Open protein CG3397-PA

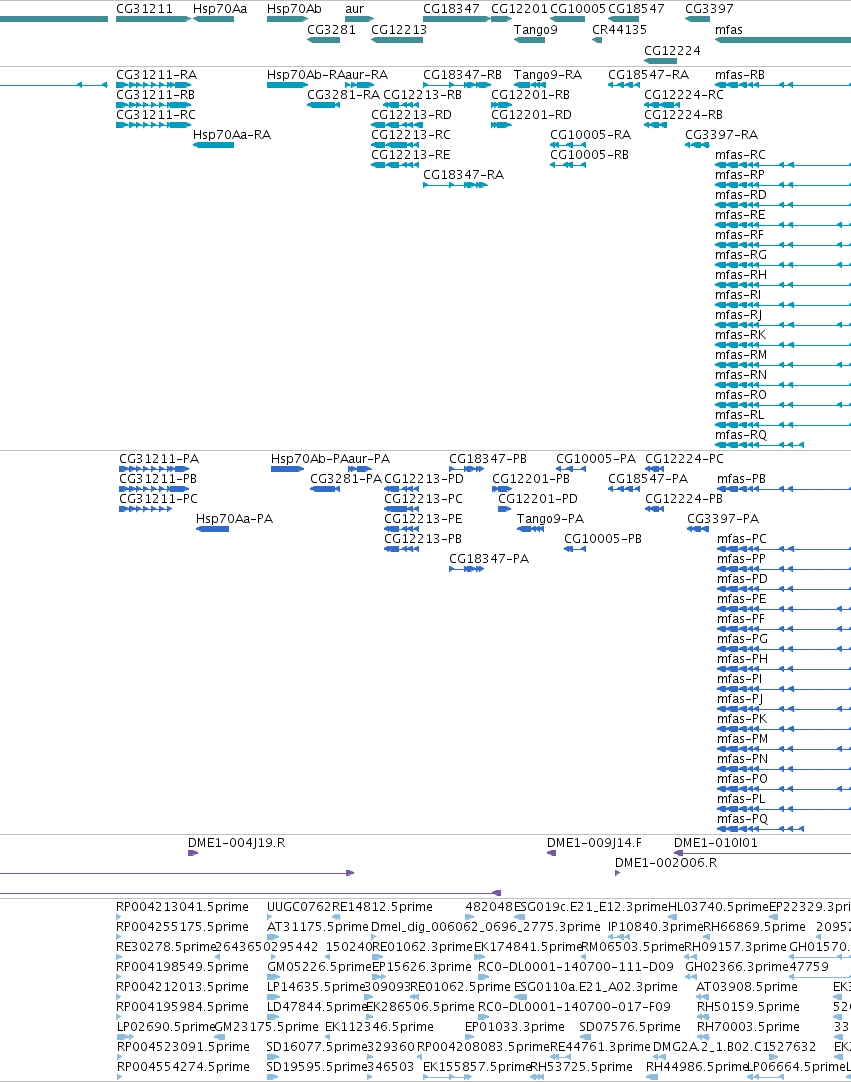pyautogui.click(x=698, y=529)
